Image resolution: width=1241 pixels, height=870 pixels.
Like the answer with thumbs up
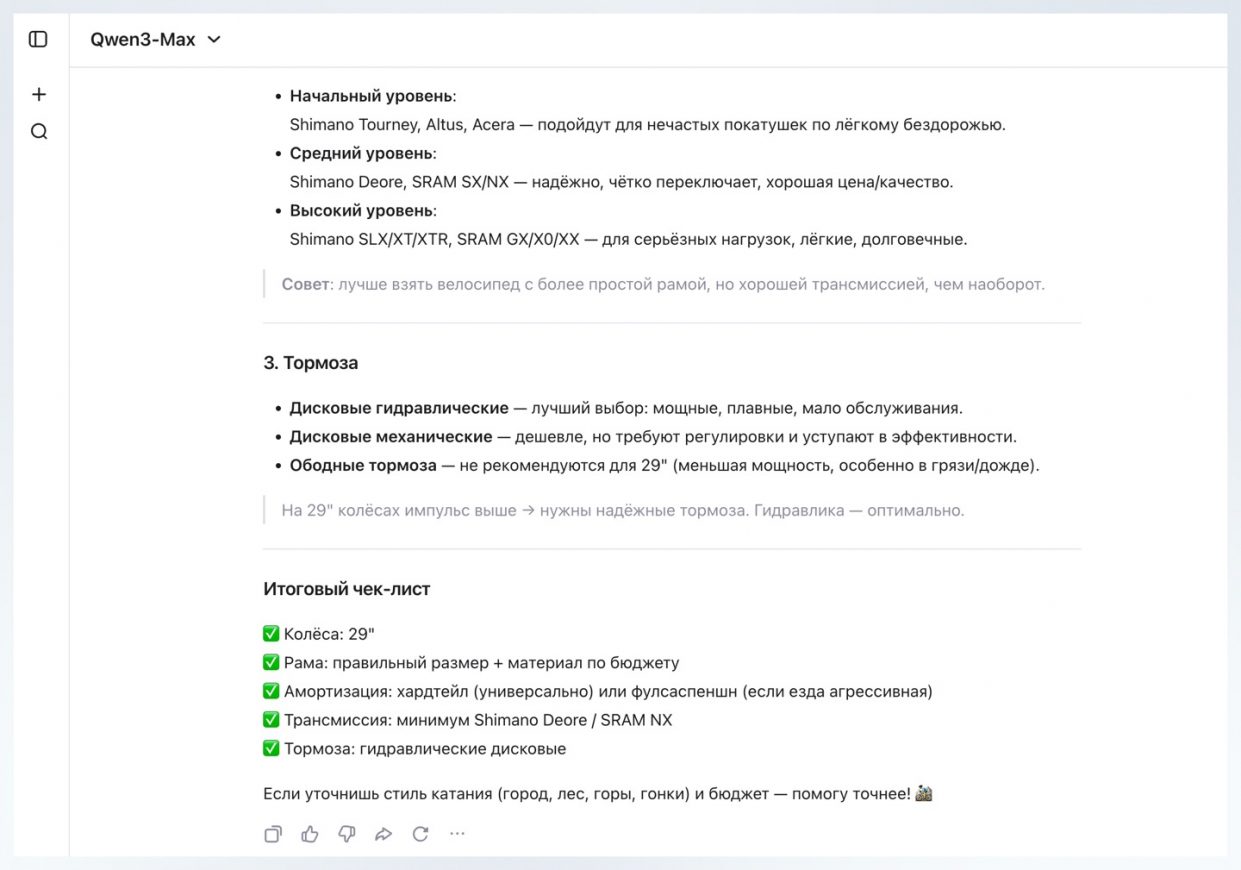tap(310, 834)
